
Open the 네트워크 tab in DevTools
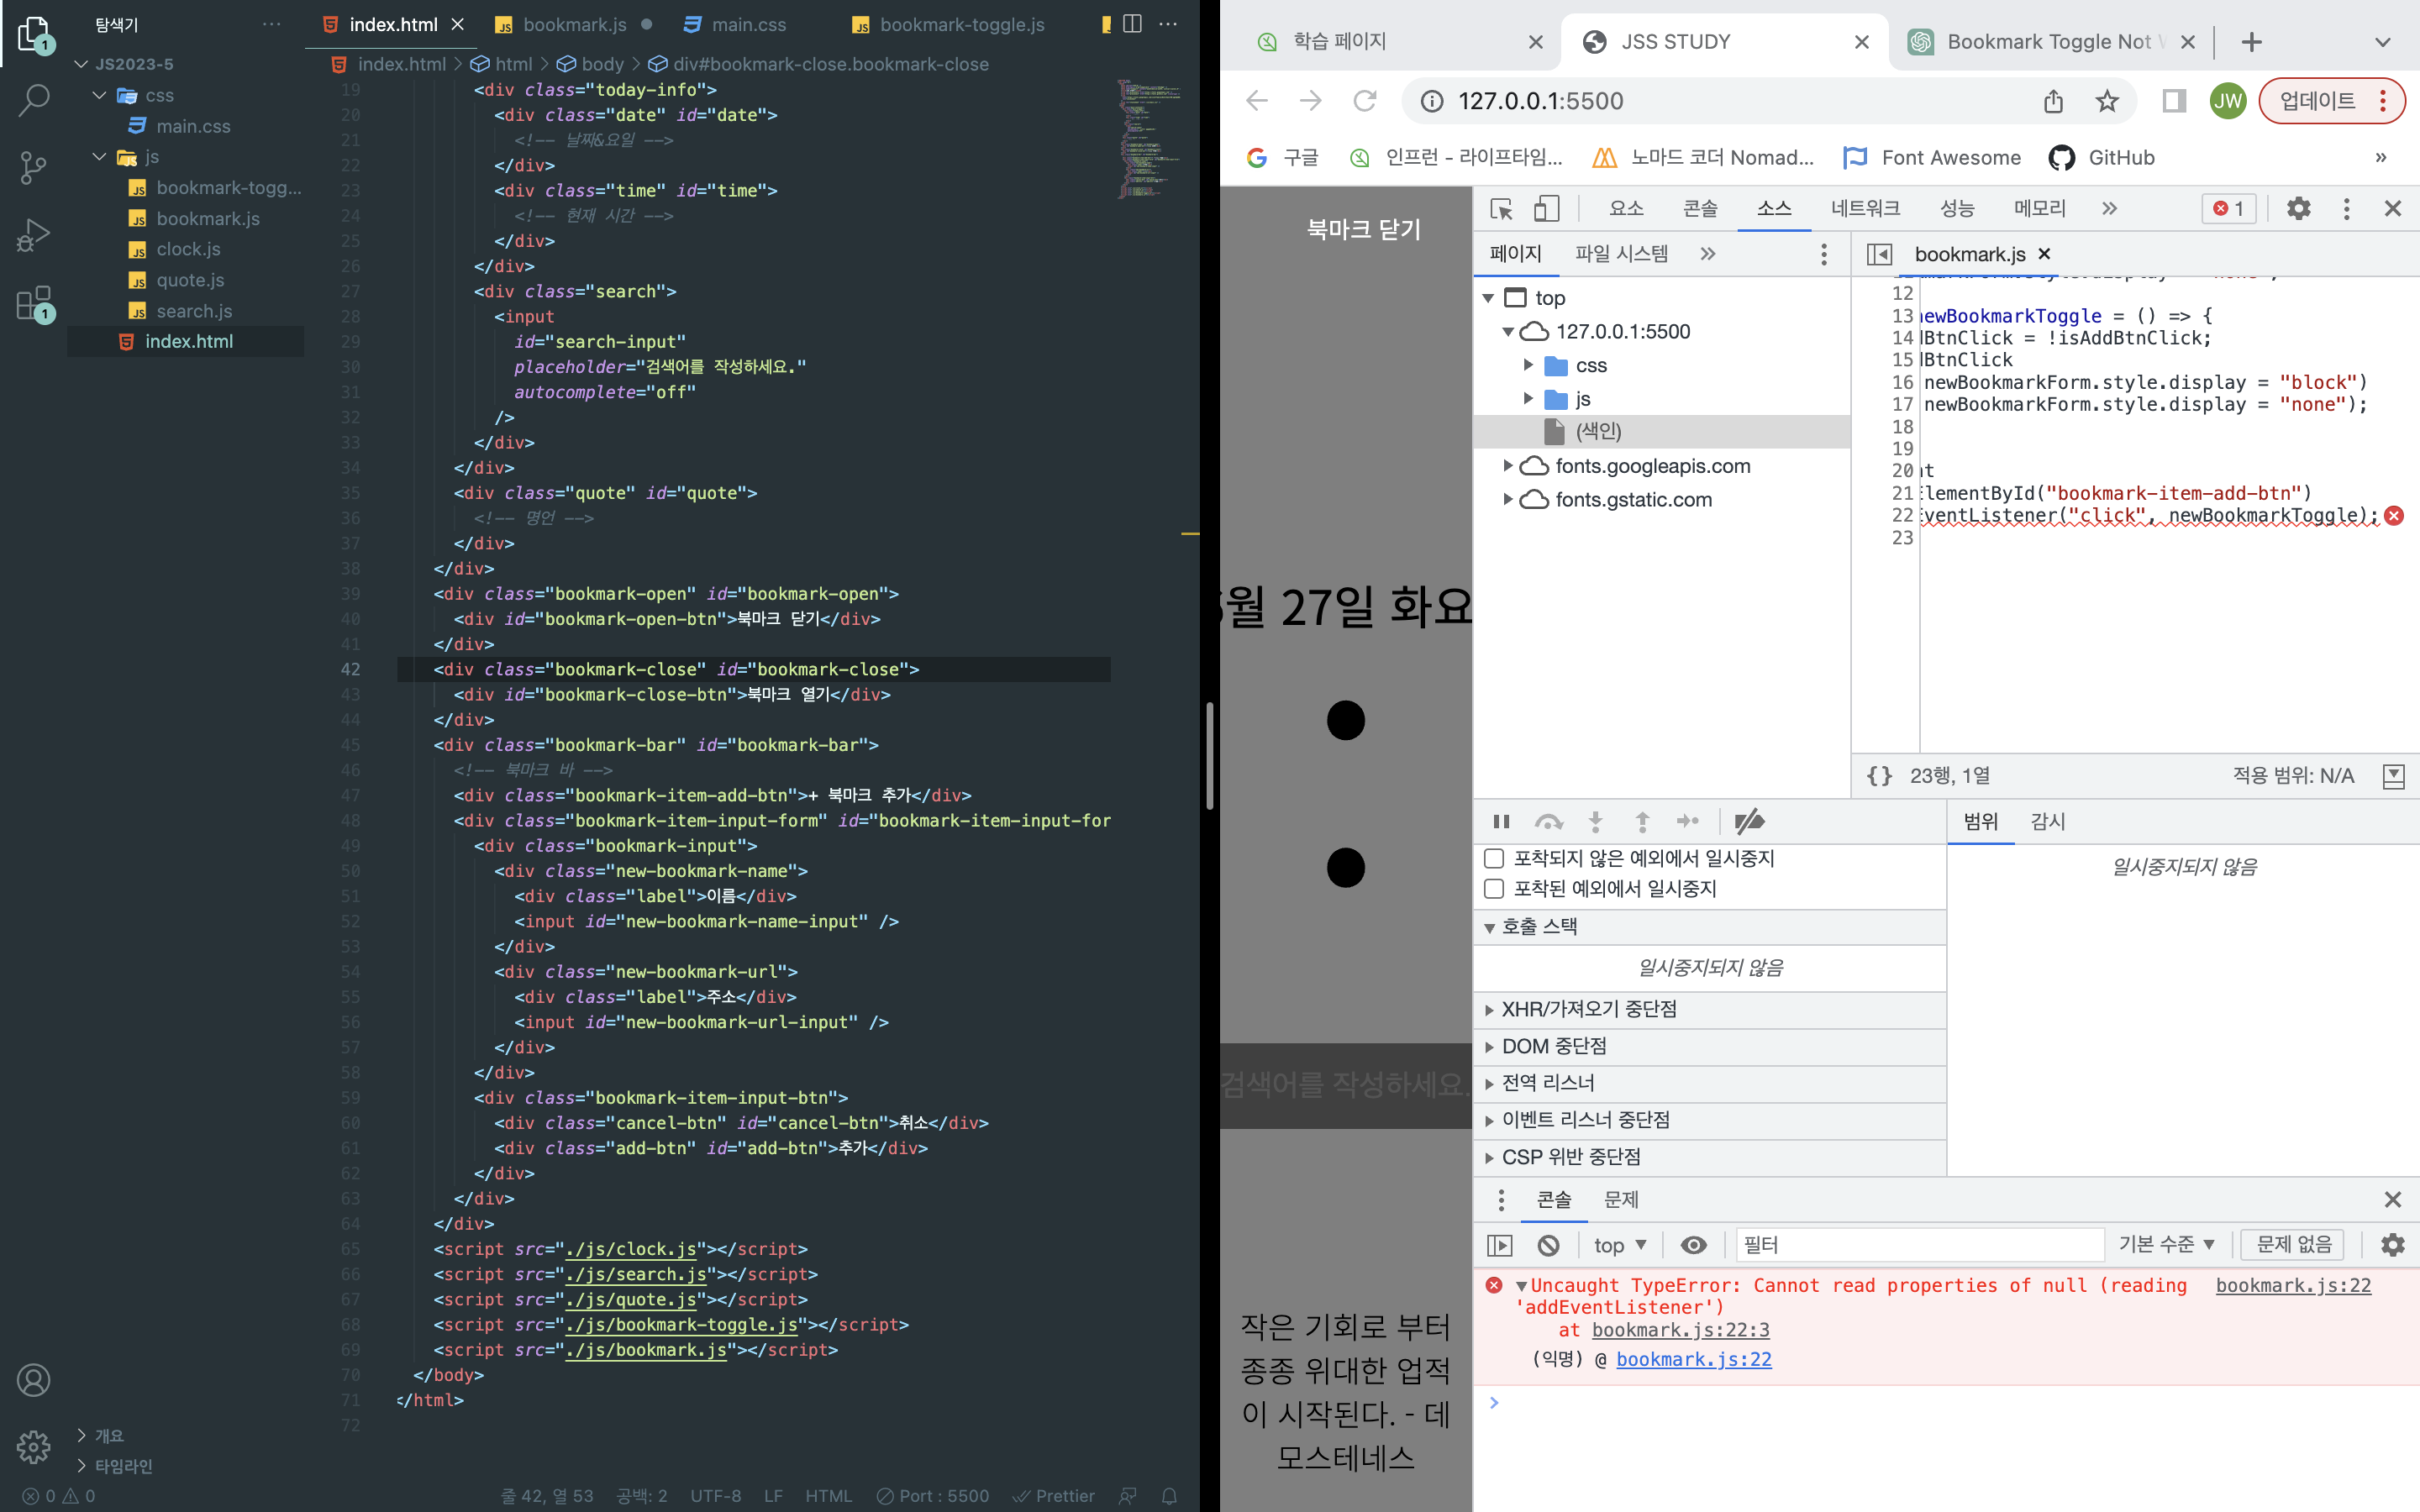(x=1865, y=208)
